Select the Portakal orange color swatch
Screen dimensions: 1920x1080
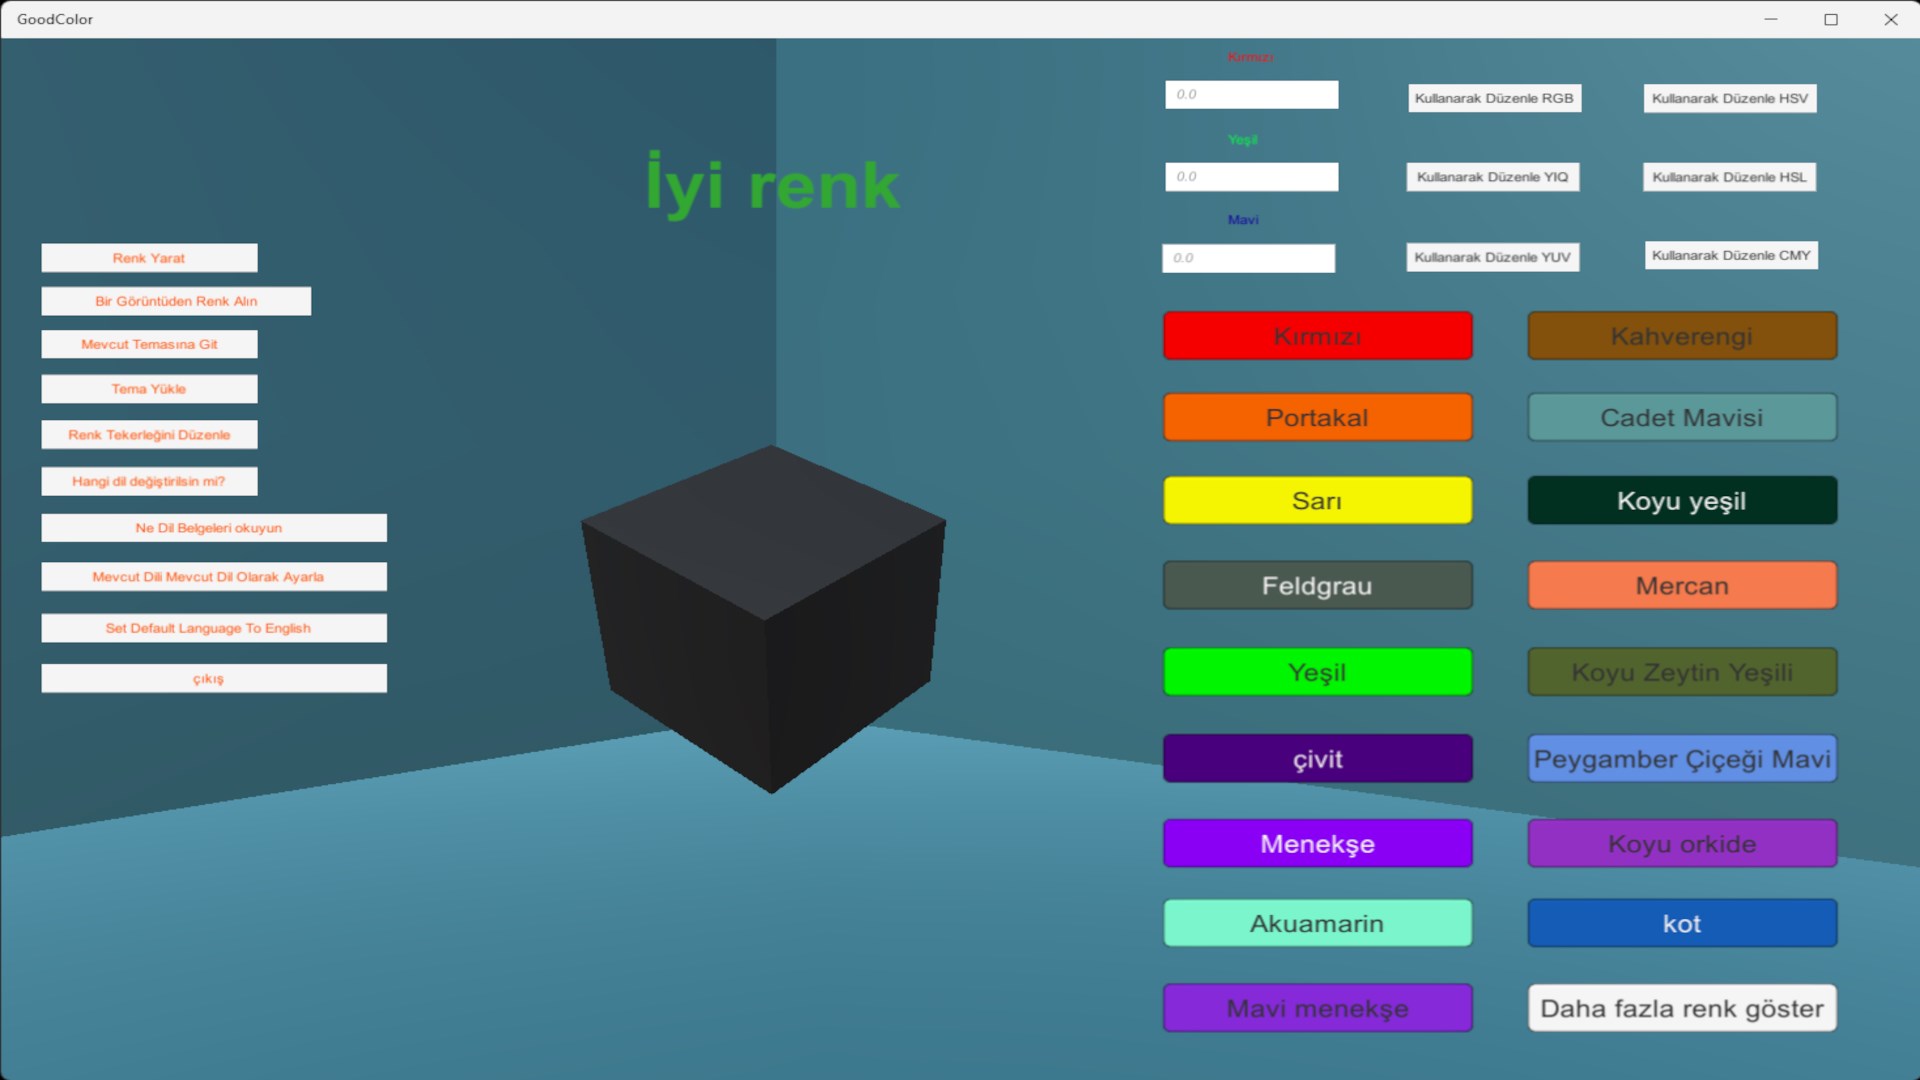coord(1317,417)
